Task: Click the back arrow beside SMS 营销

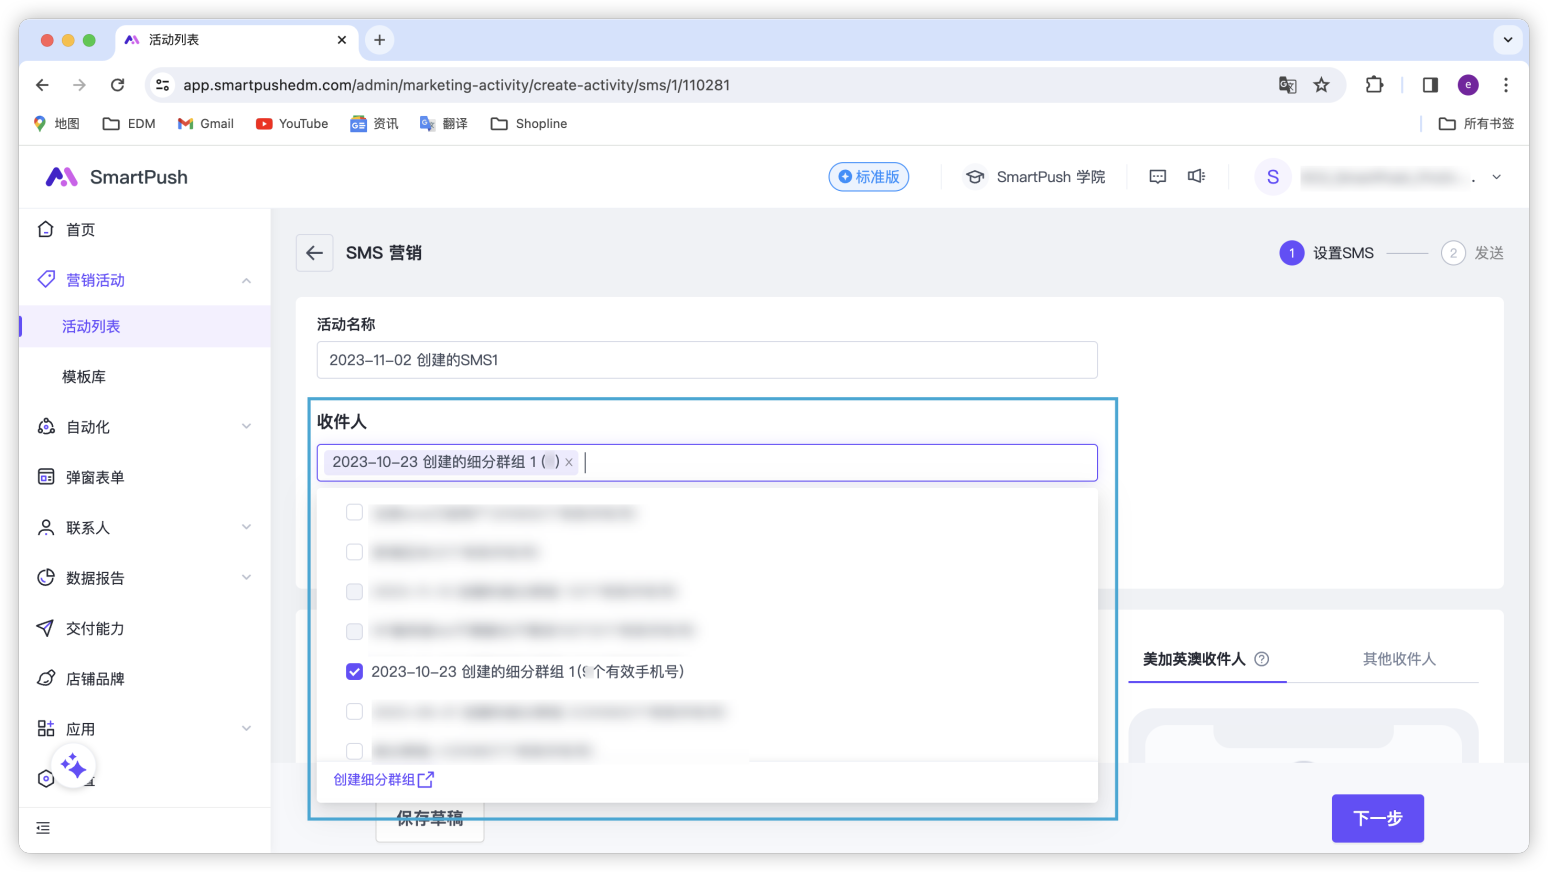Action: [x=314, y=253]
